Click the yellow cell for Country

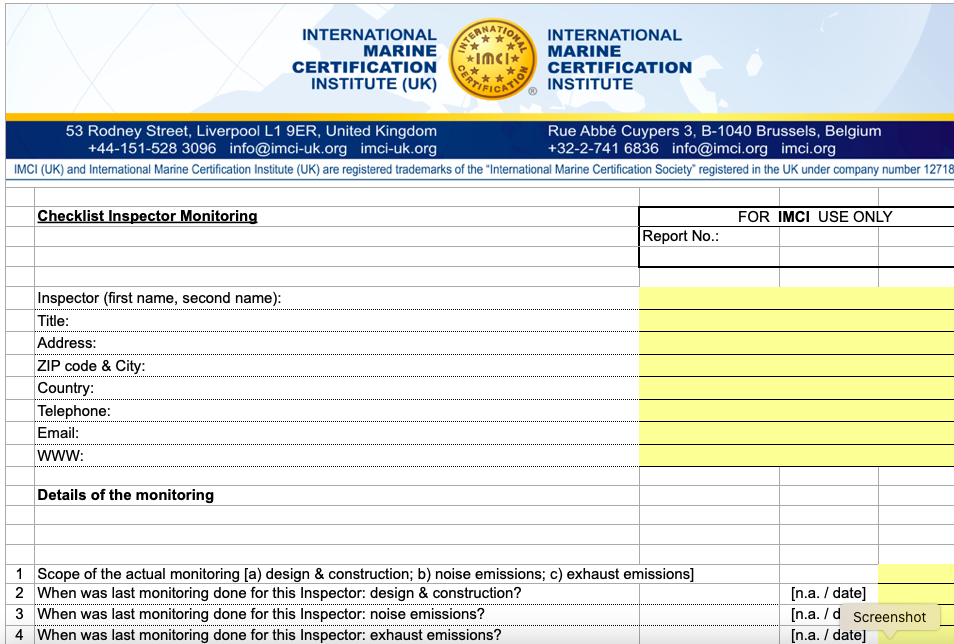point(795,388)
